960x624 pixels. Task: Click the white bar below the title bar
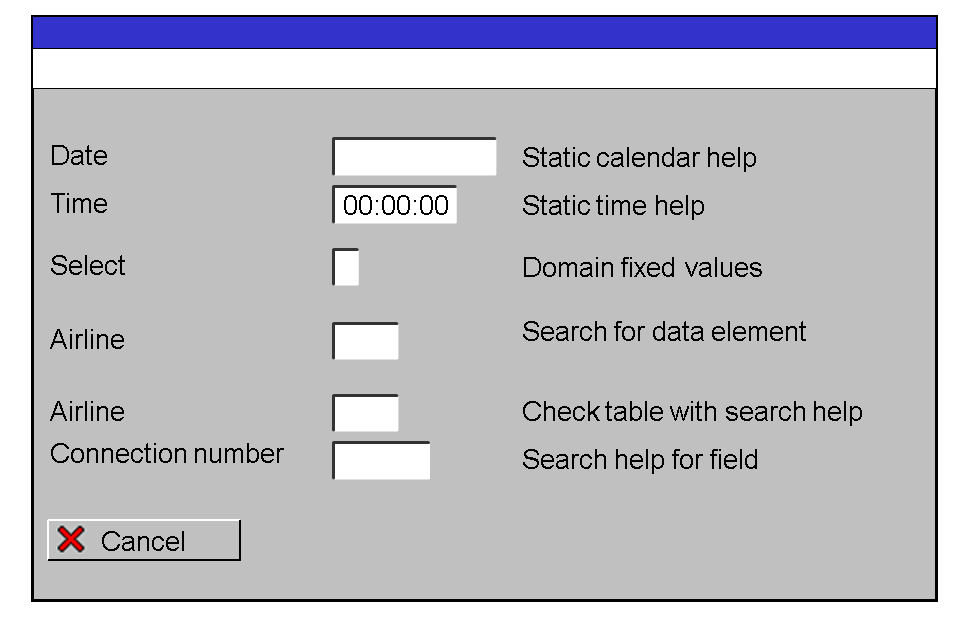point(485,68)
